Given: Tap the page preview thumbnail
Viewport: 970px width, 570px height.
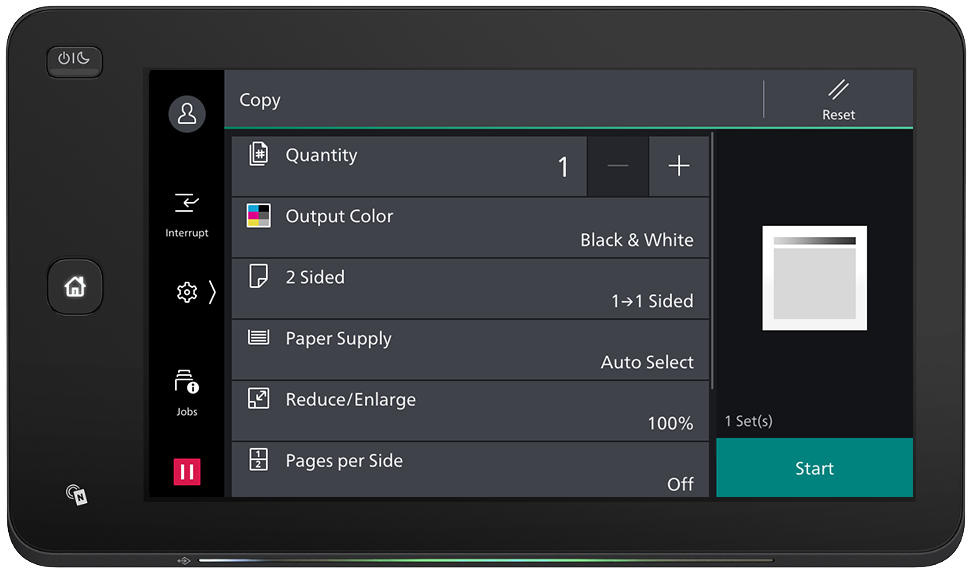Looking at the screenshot, I should (x=814, y=278).
